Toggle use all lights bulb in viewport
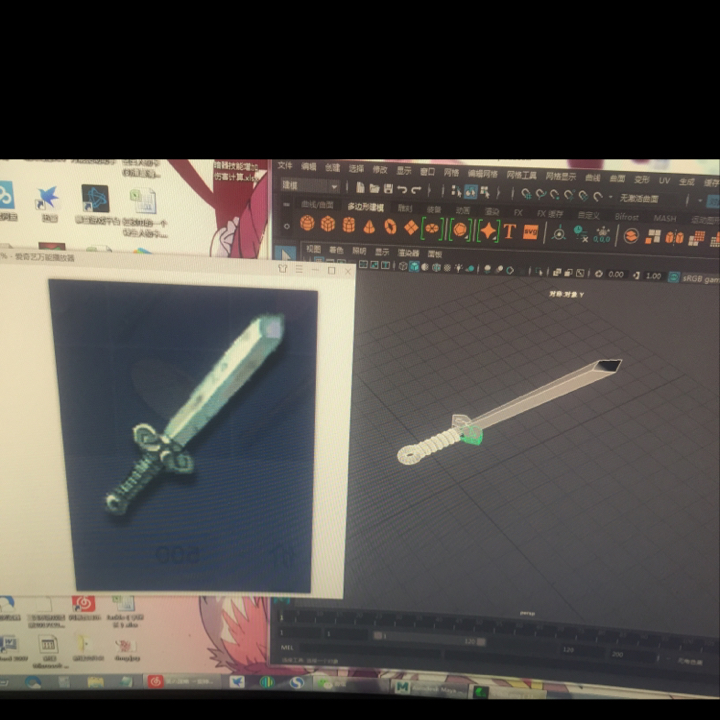 pos(458,268)
